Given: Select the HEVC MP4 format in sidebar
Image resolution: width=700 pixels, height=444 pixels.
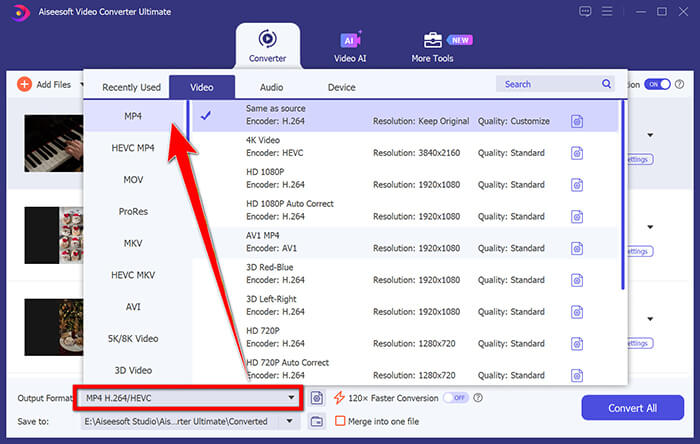Looking at the screenshot, I should (133, 148).
